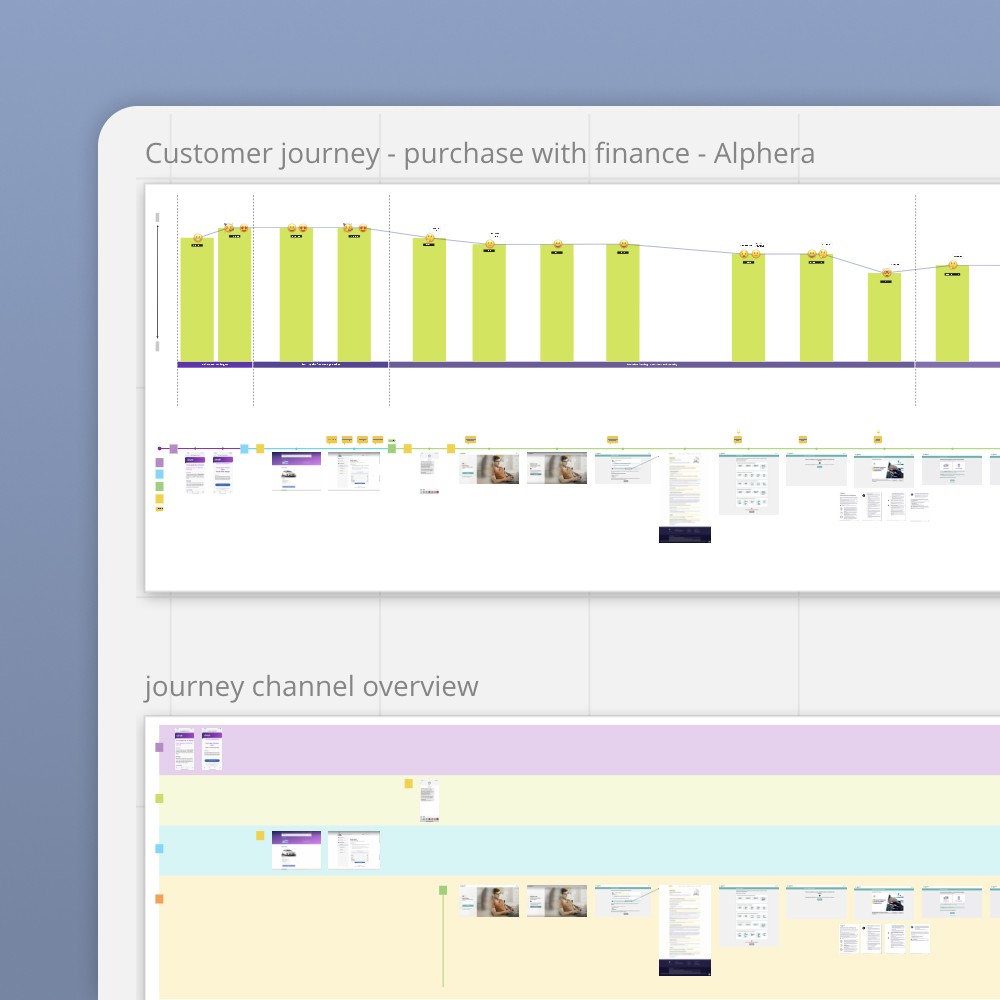The width and height of the screenshot is (1000, 1000).
Task: Select the vertical axis arrow left of the chart
Action: [x=158, y=282]
